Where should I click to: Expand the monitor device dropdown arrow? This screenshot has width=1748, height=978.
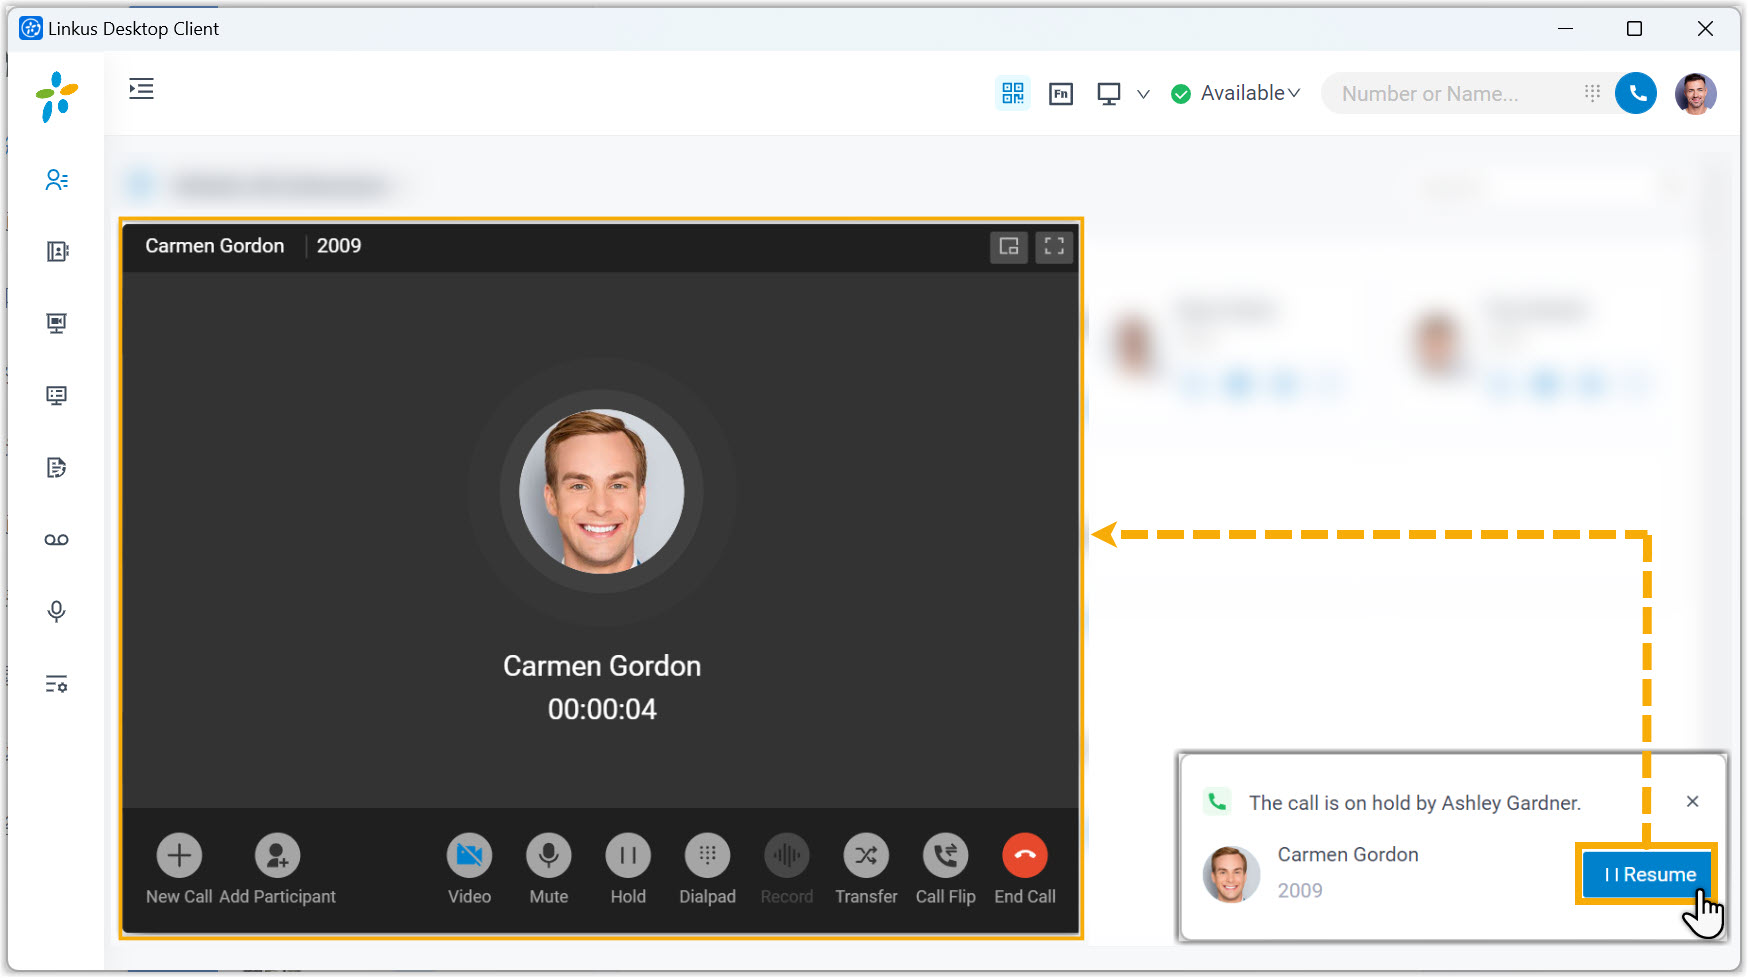tap(1143, 94)
